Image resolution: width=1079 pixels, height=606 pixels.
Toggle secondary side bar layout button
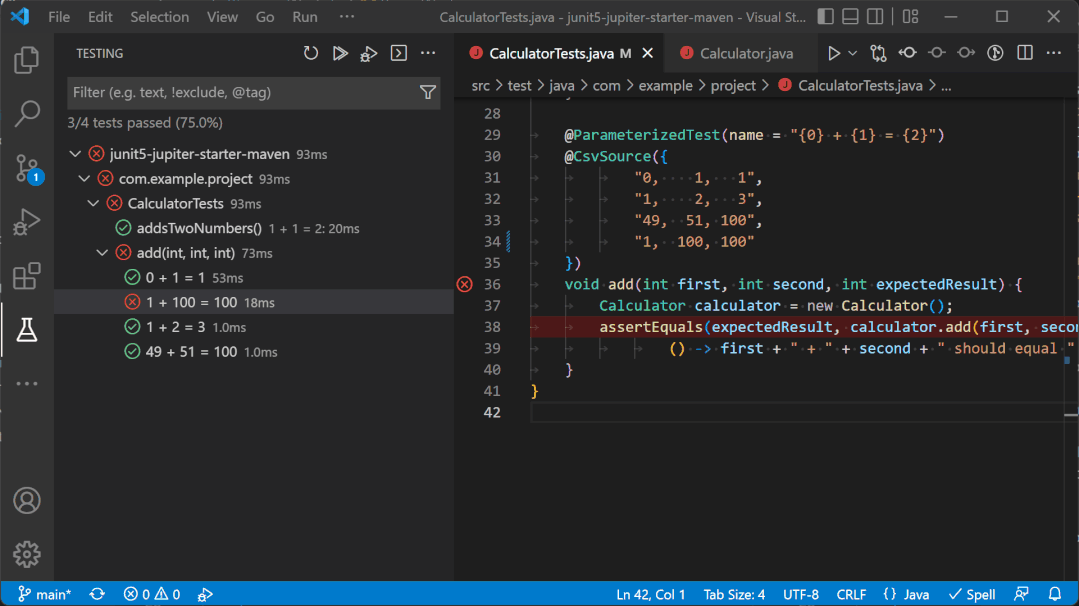(x=875, y=17)
